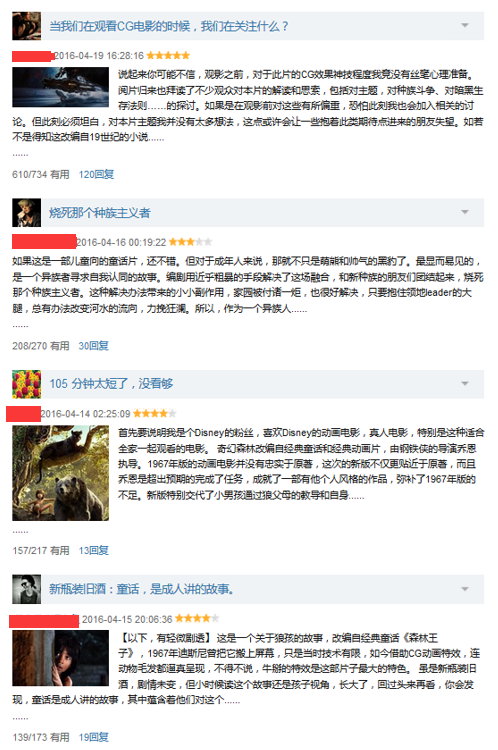
Task: View 30回复 replies of second review
Action: coord(93,346)
